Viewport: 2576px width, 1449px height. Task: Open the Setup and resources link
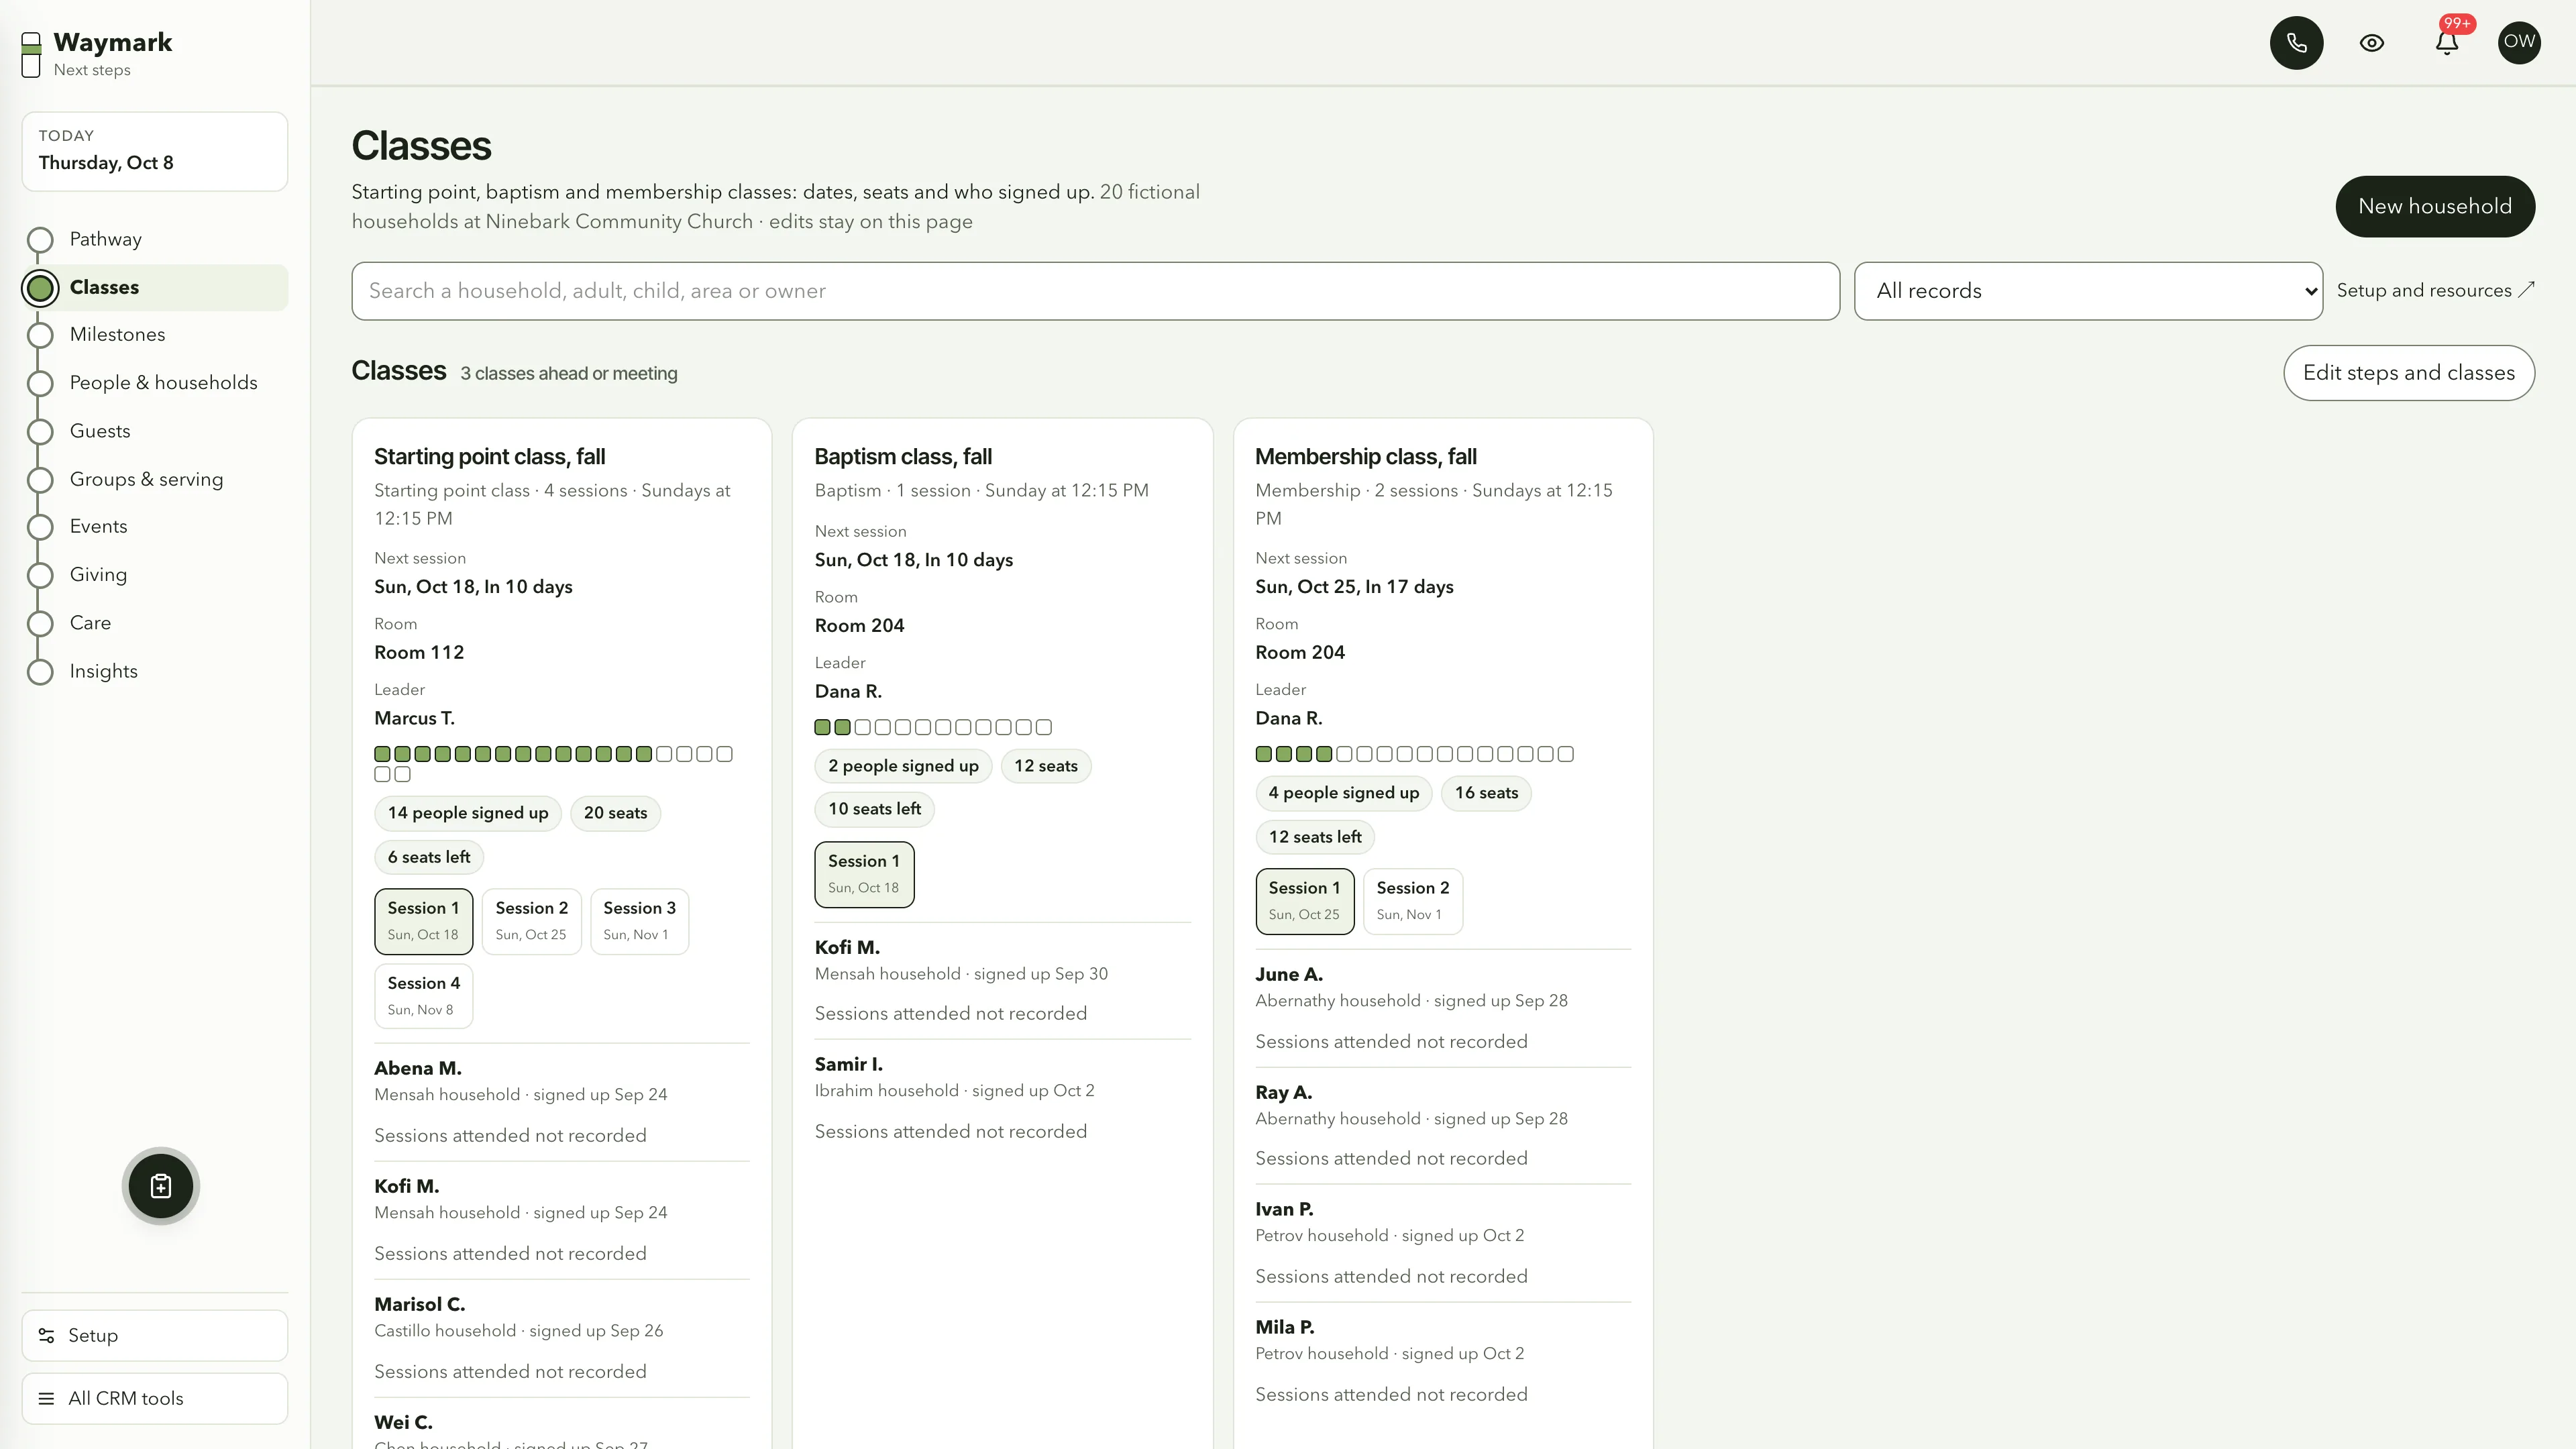pyautogui.click(x=2435, y=291)
